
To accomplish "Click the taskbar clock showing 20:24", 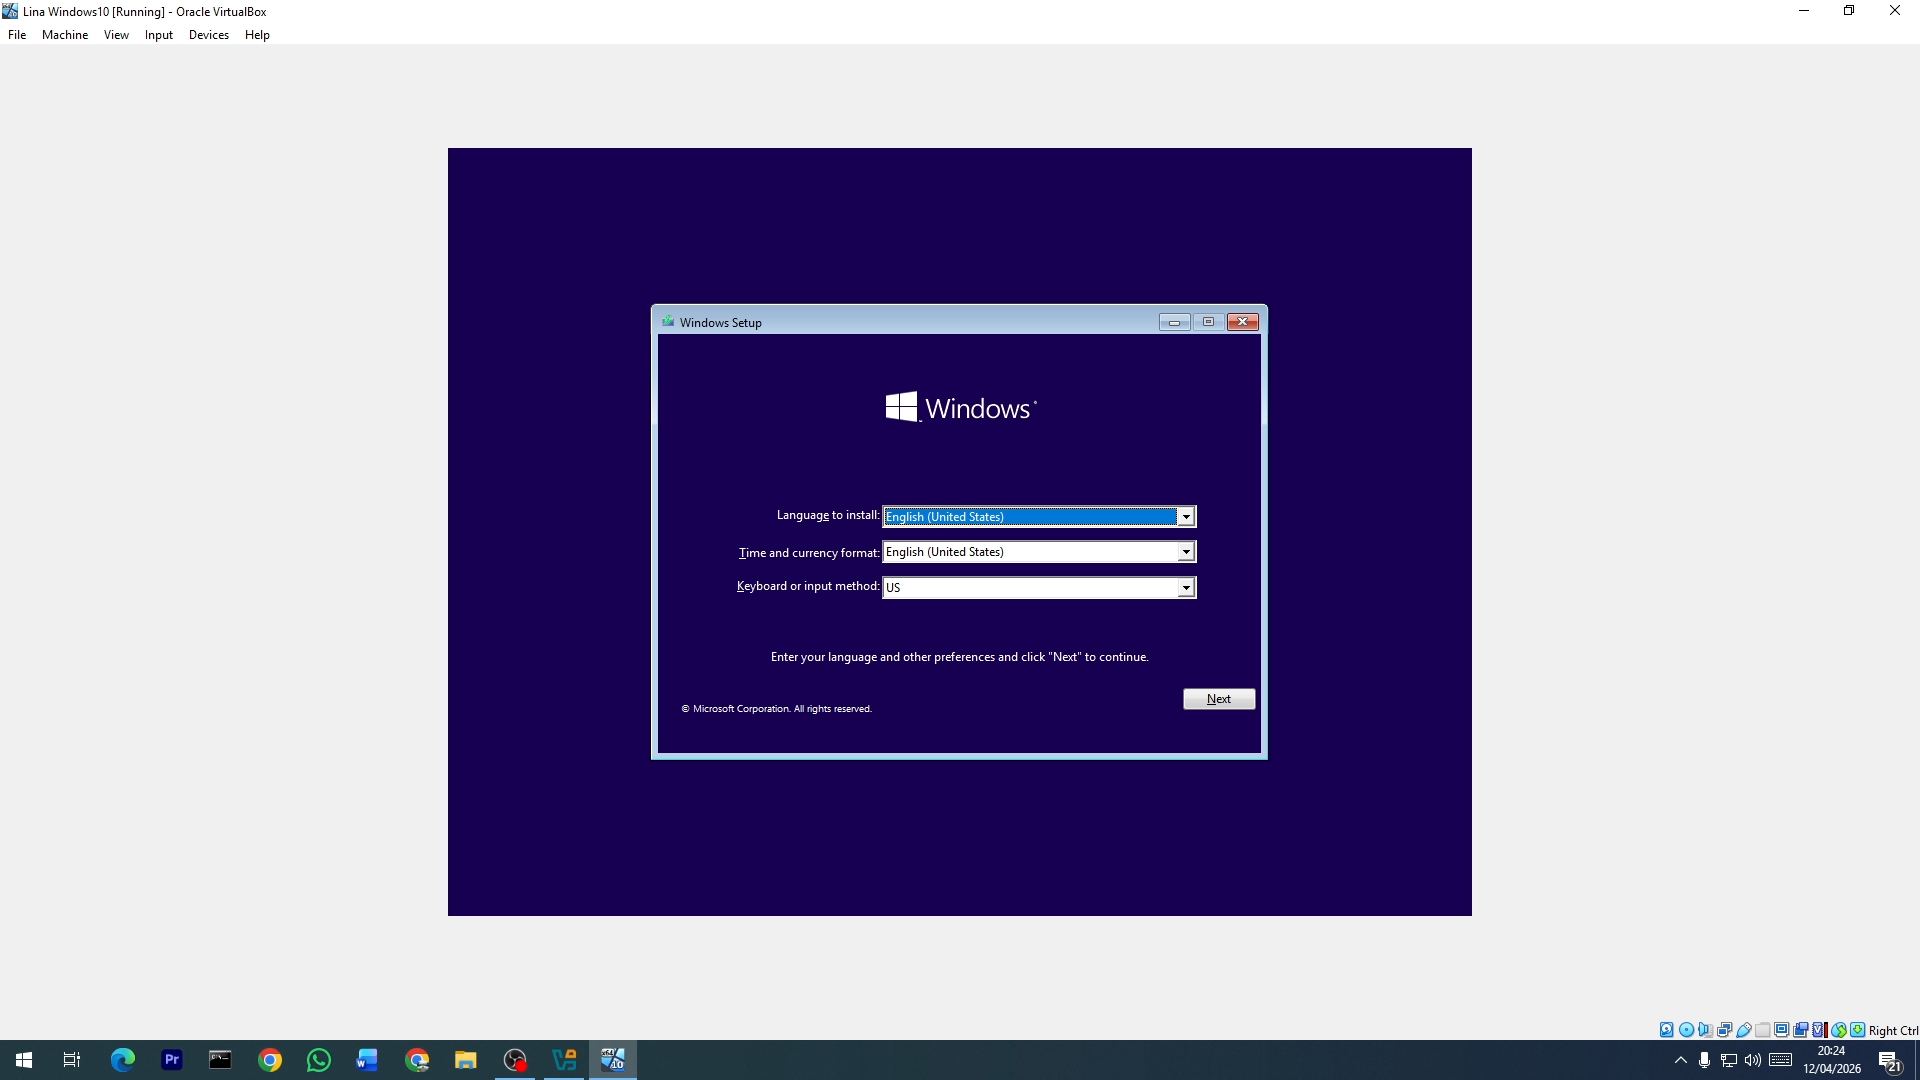I will coord(1830,1058).
